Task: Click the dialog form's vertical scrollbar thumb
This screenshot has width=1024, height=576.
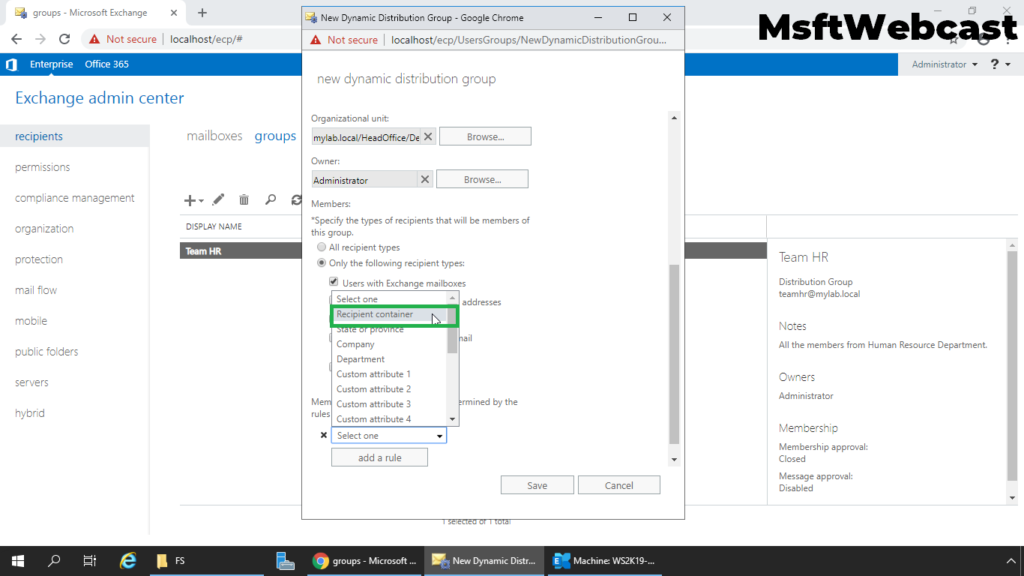Action: click(674, 354)
